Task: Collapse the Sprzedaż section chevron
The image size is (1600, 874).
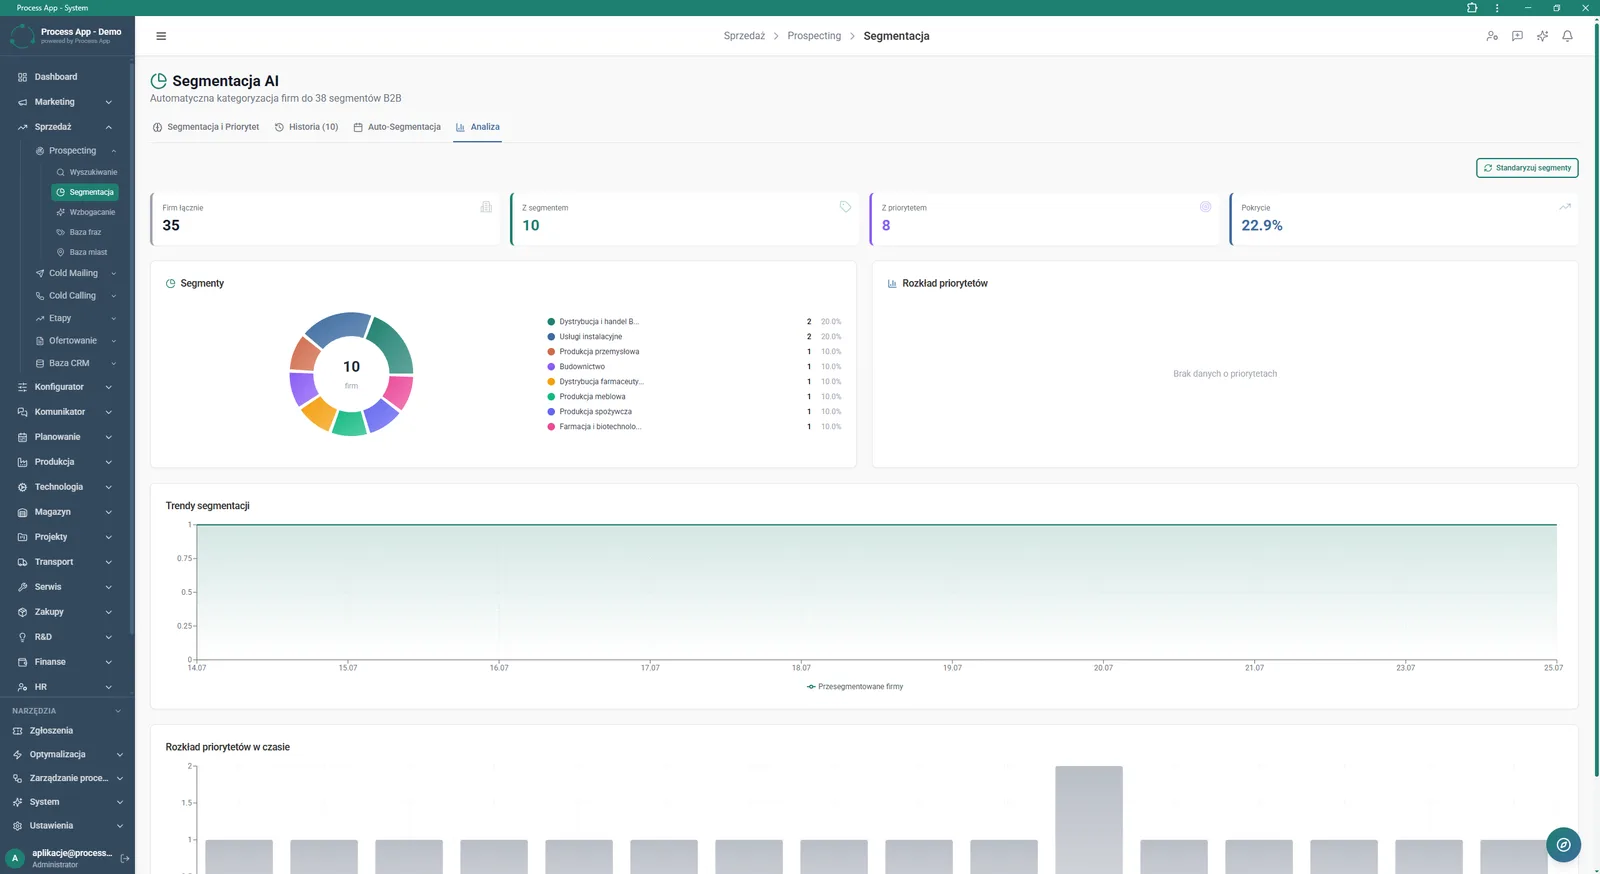Action: 108,127
